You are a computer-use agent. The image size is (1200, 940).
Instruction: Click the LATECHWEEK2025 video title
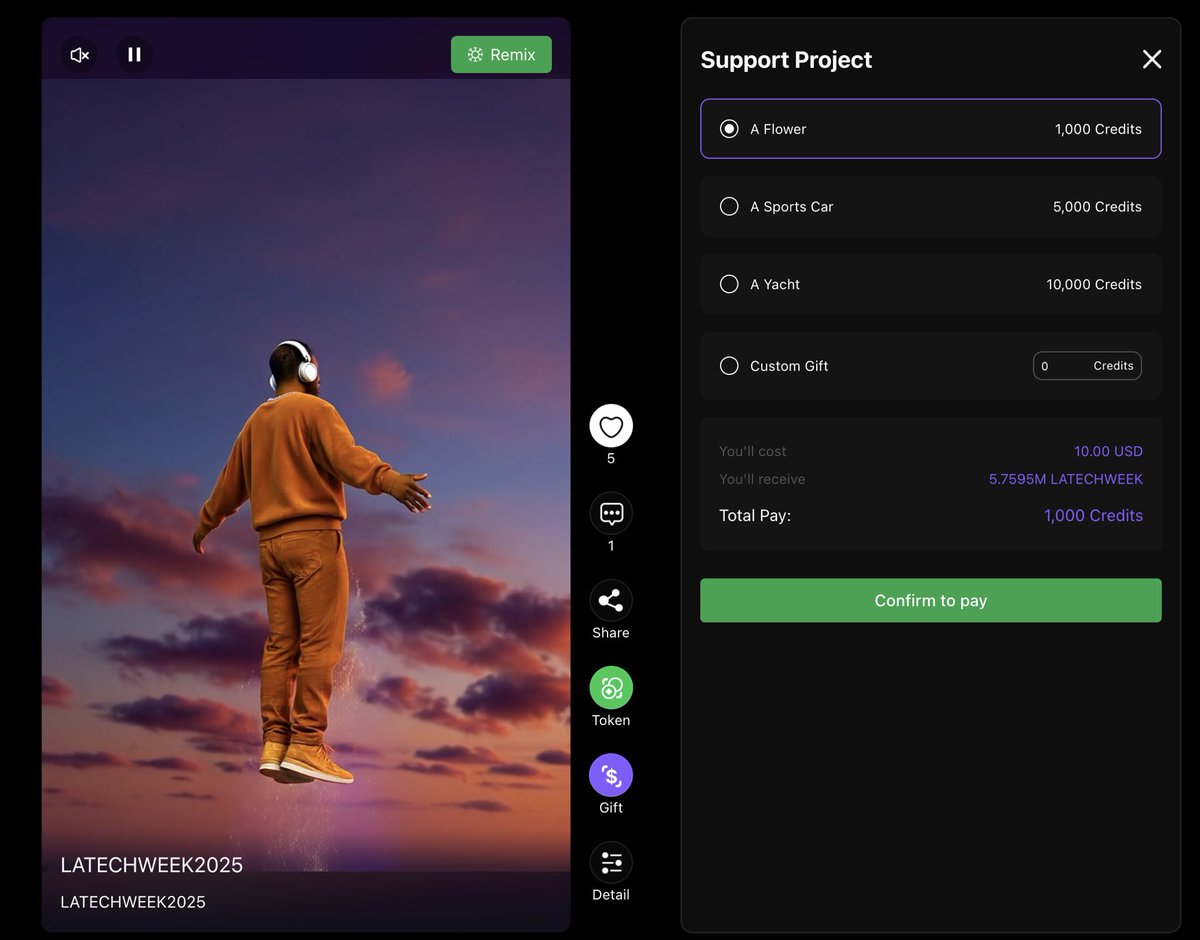tap(151, 864)
